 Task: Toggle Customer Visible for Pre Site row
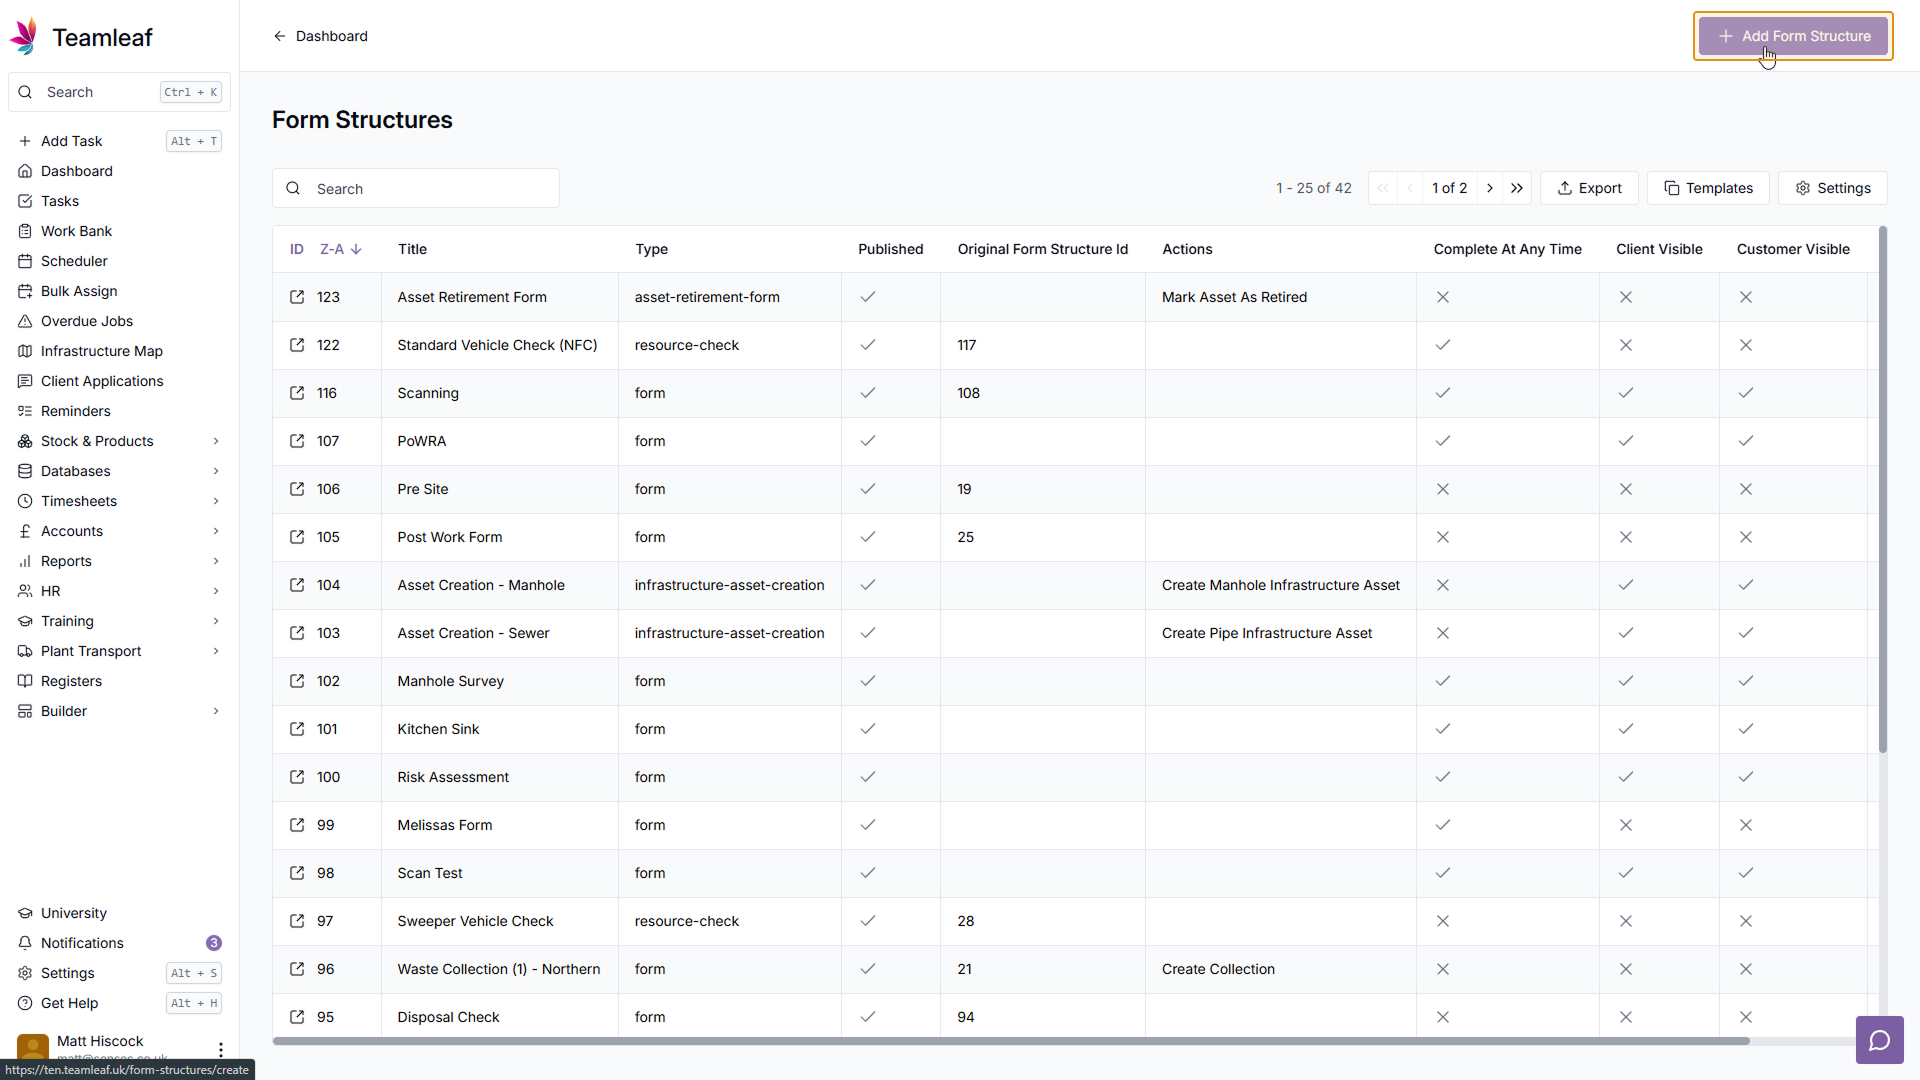click(1746, 489)
